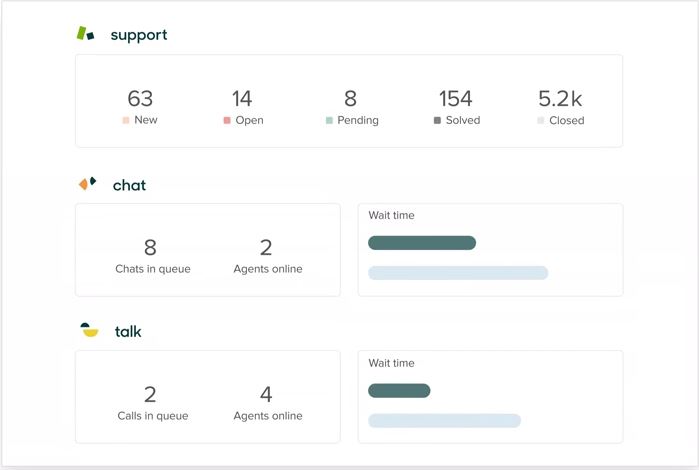Click the support section heading
The height and width of the screenshot is (470, 699).
[139, 35]
